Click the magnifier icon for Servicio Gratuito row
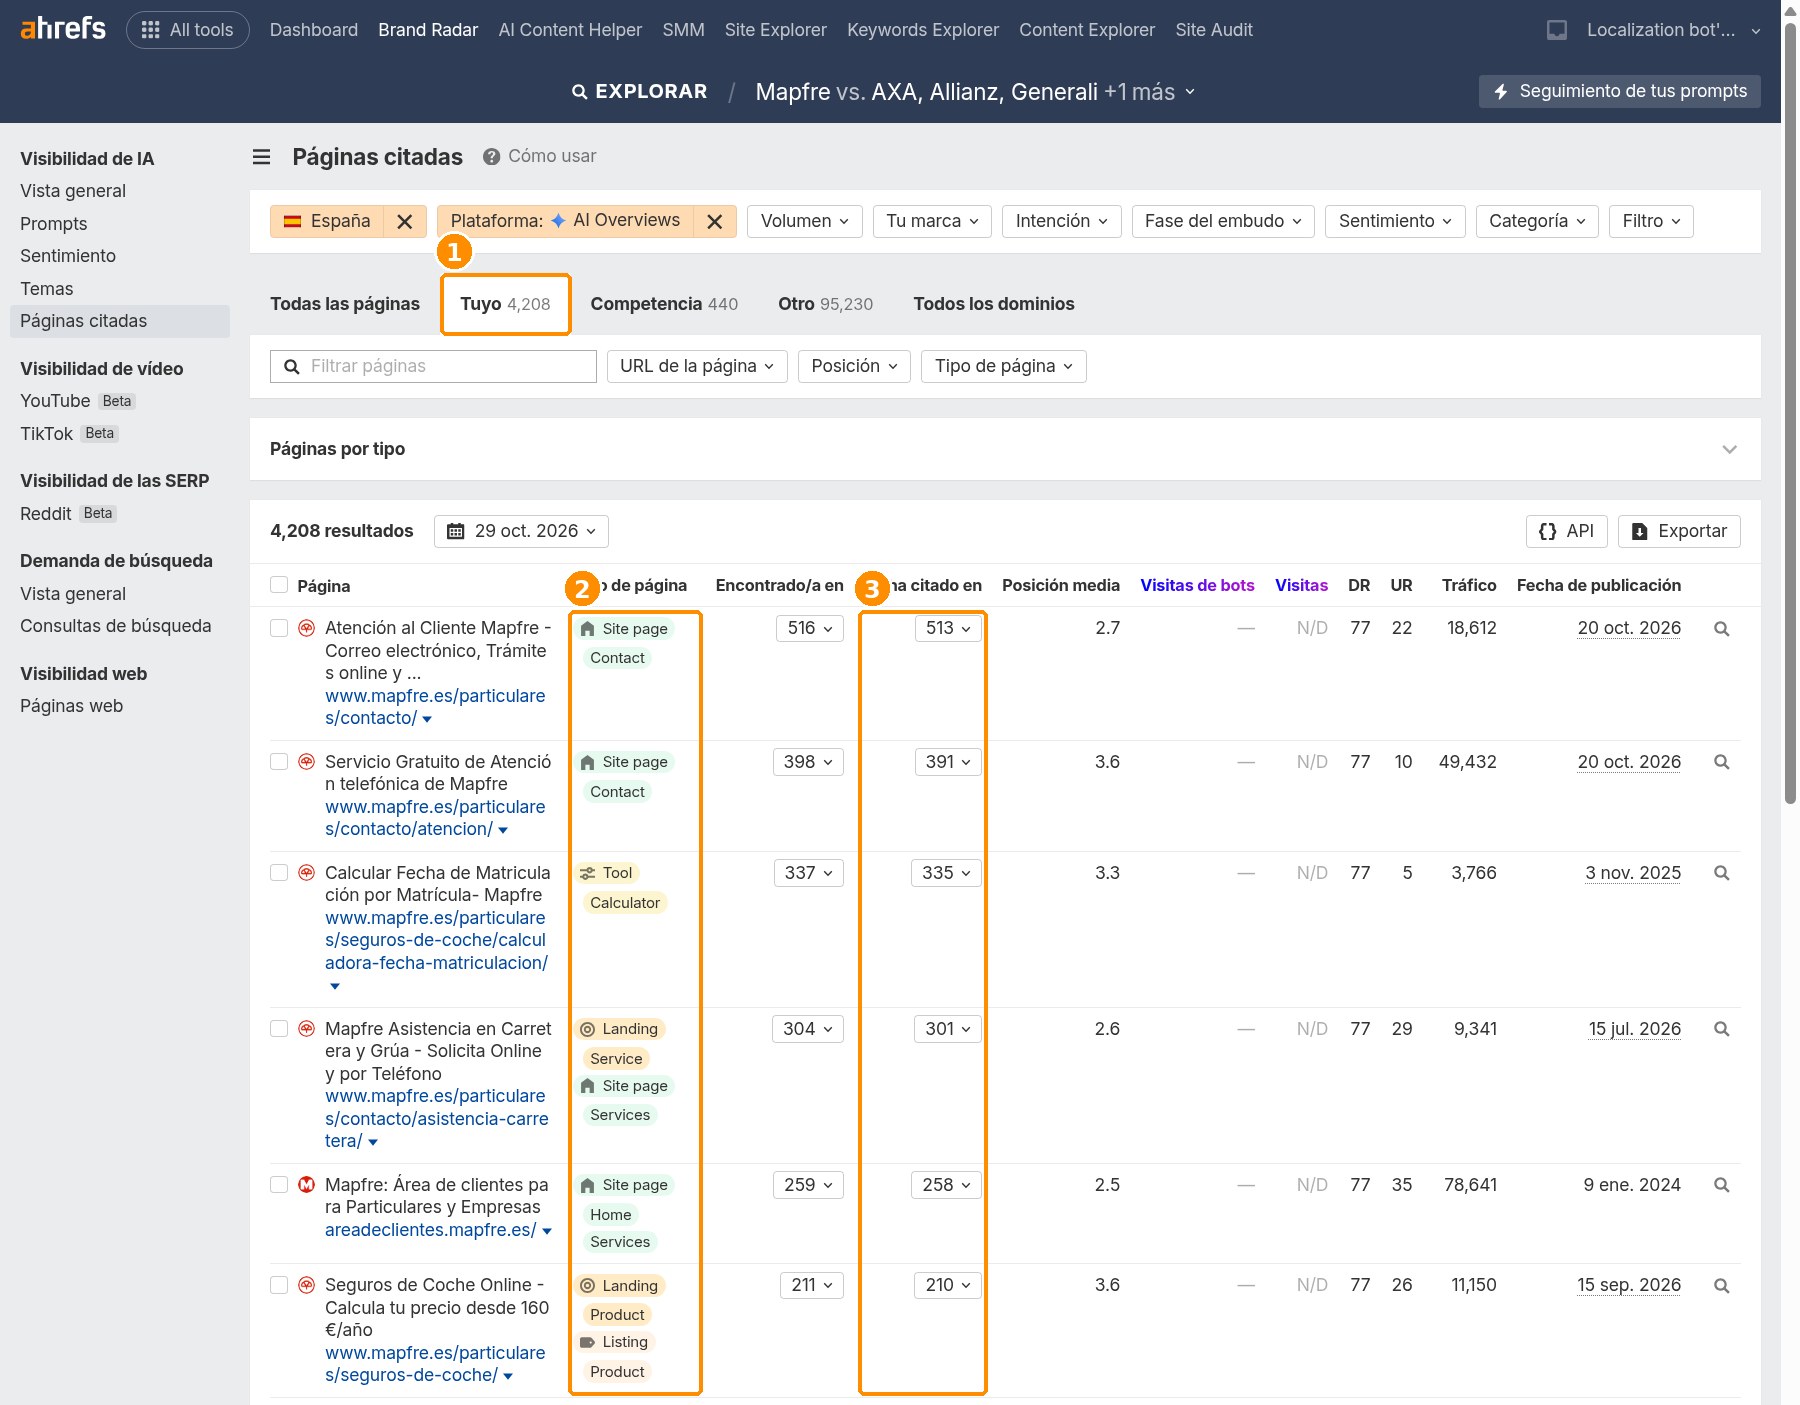This screenshot has width=1800, height=1405. click(x=1722, y=762)
